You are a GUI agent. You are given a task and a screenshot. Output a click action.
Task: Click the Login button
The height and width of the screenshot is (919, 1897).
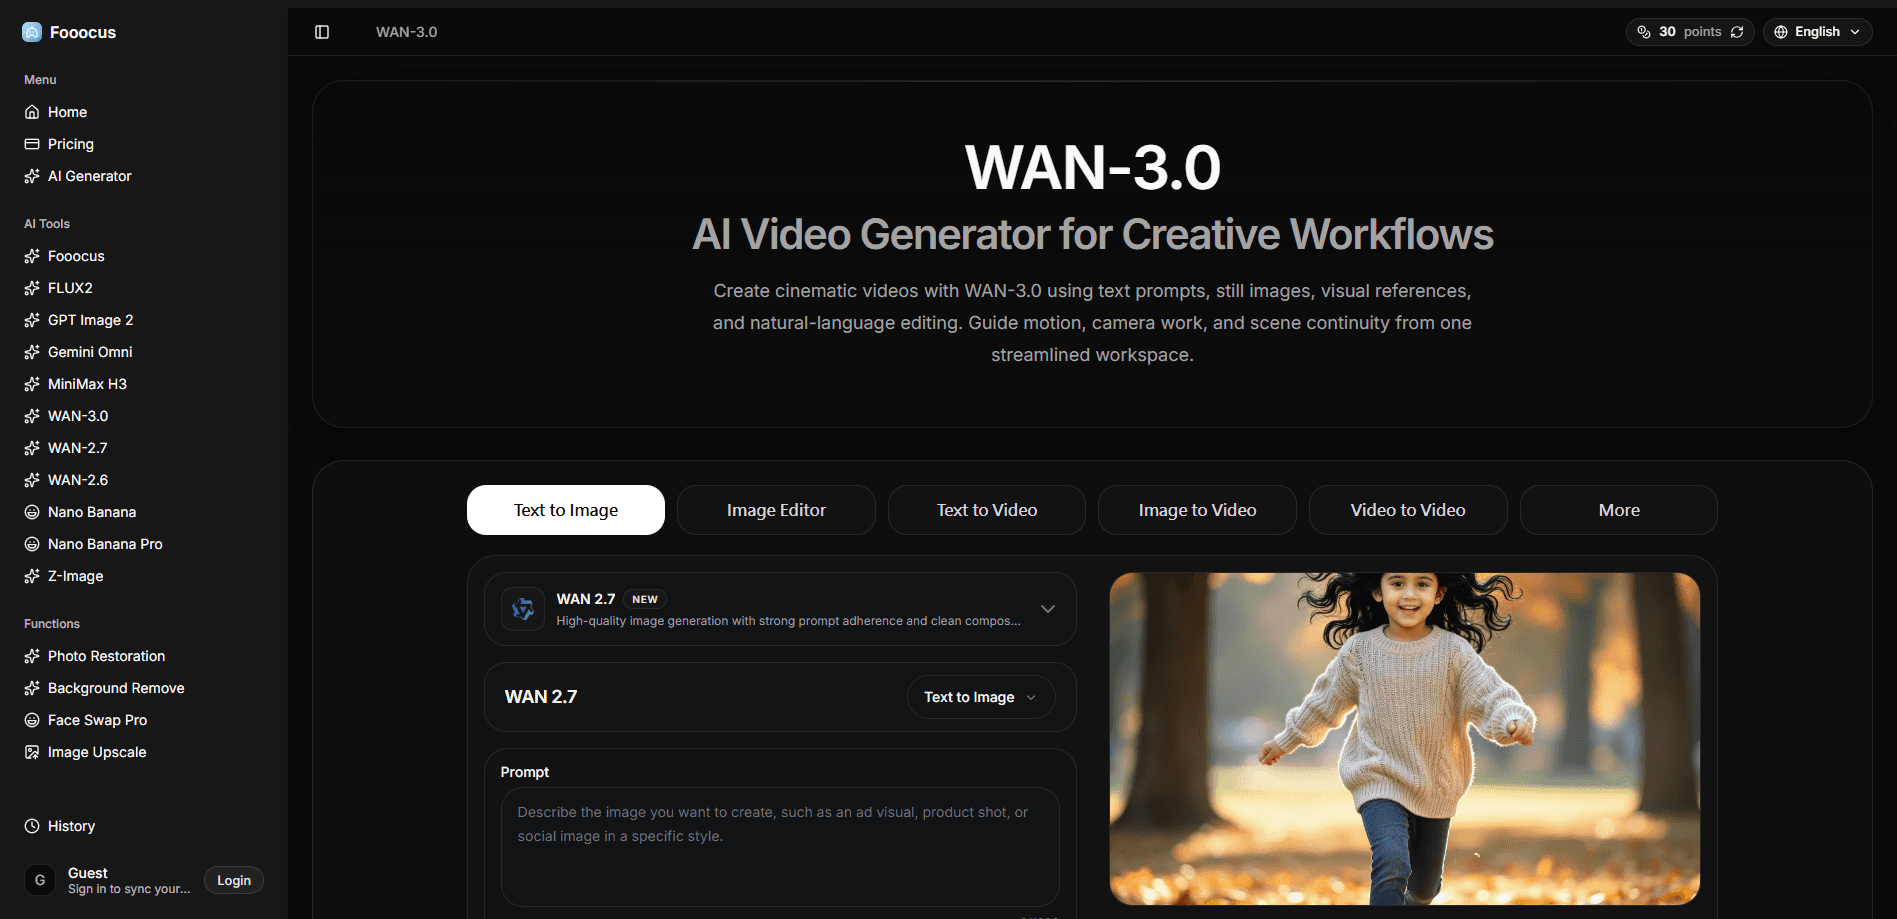point(234,880)
